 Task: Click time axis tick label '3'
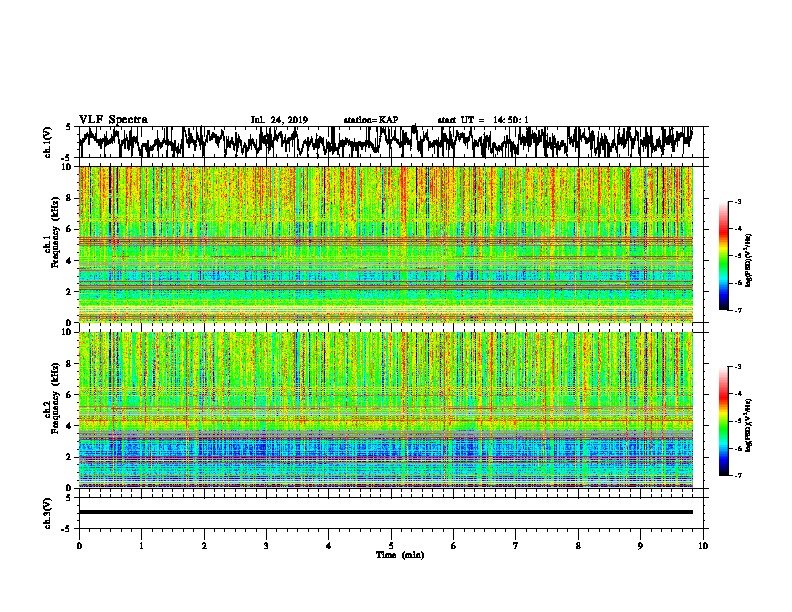point(266,546)
